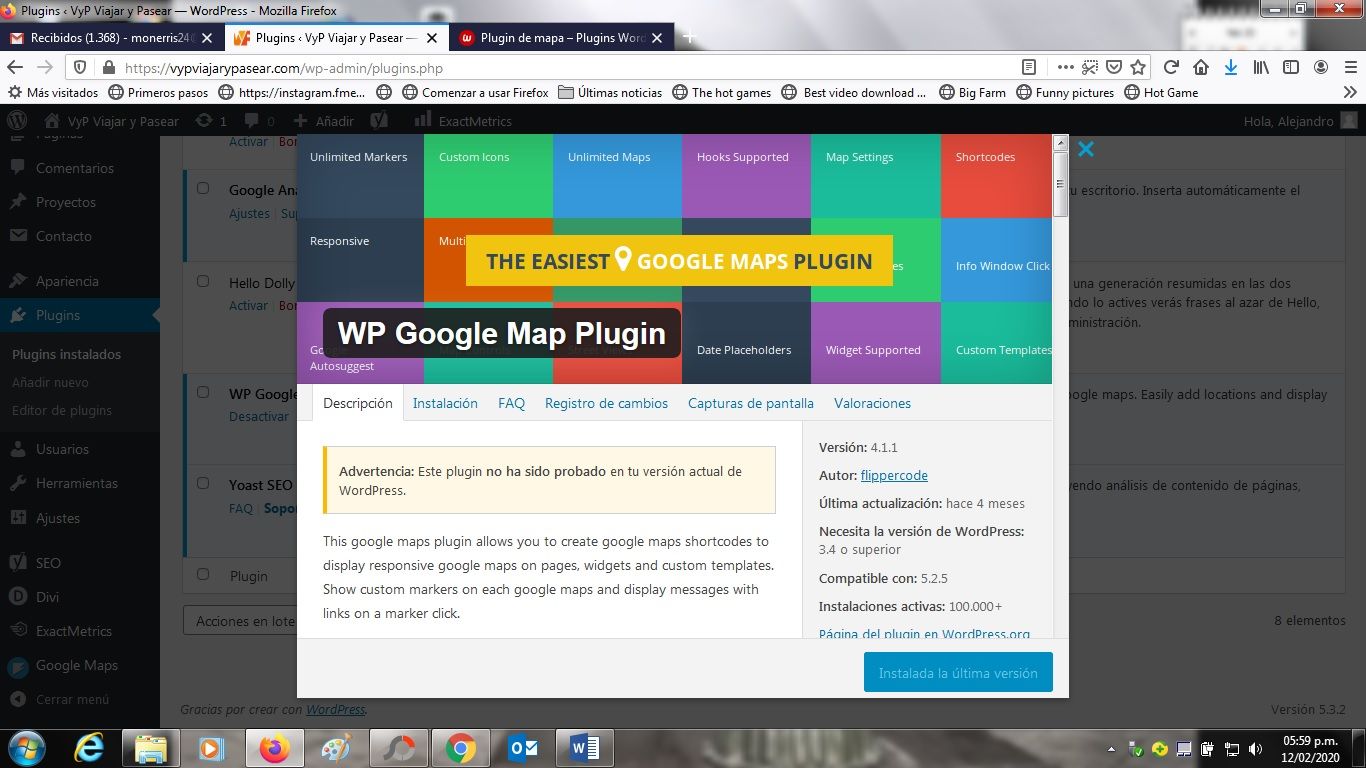
Task: Open the FAQ tab in plugin popup
Action: (511, 403)
